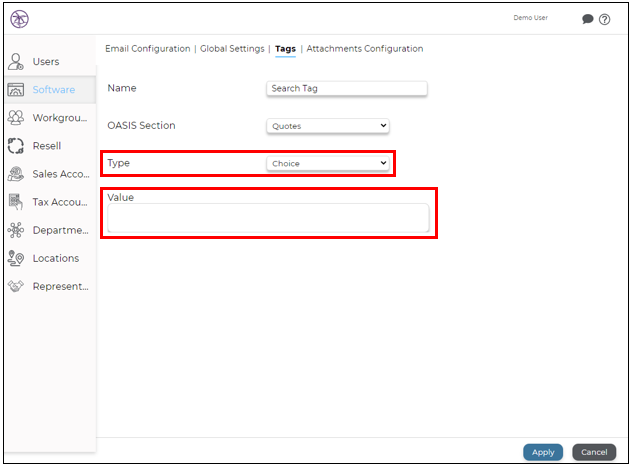Viewport: 634px width, 469px height.
Task: Focus the Name field containing Search Tag
Action: click(x=347, y=88)
